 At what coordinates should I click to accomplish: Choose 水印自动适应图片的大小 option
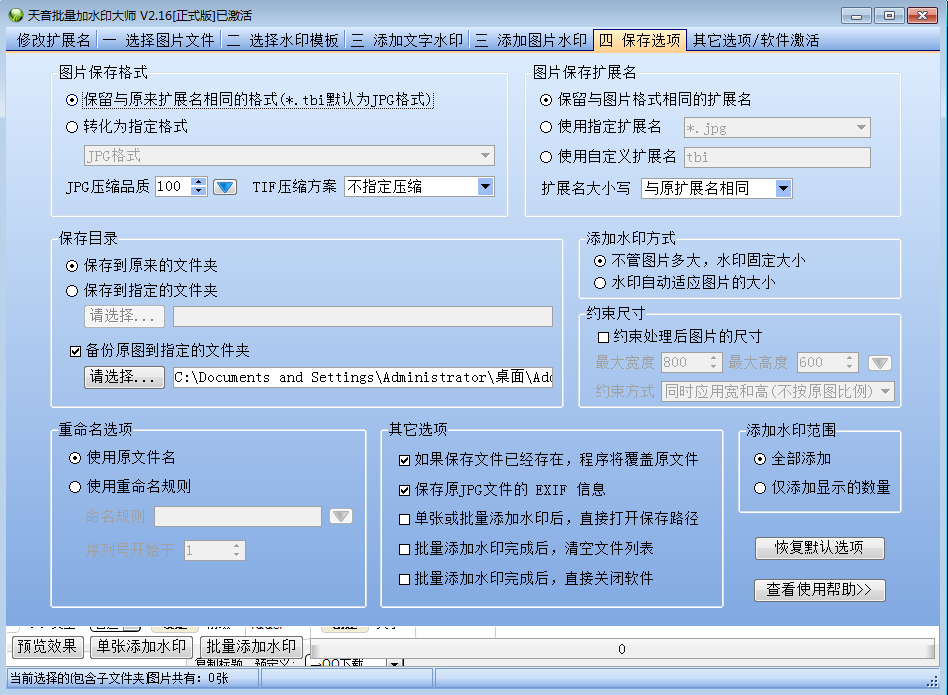point(600,283)
